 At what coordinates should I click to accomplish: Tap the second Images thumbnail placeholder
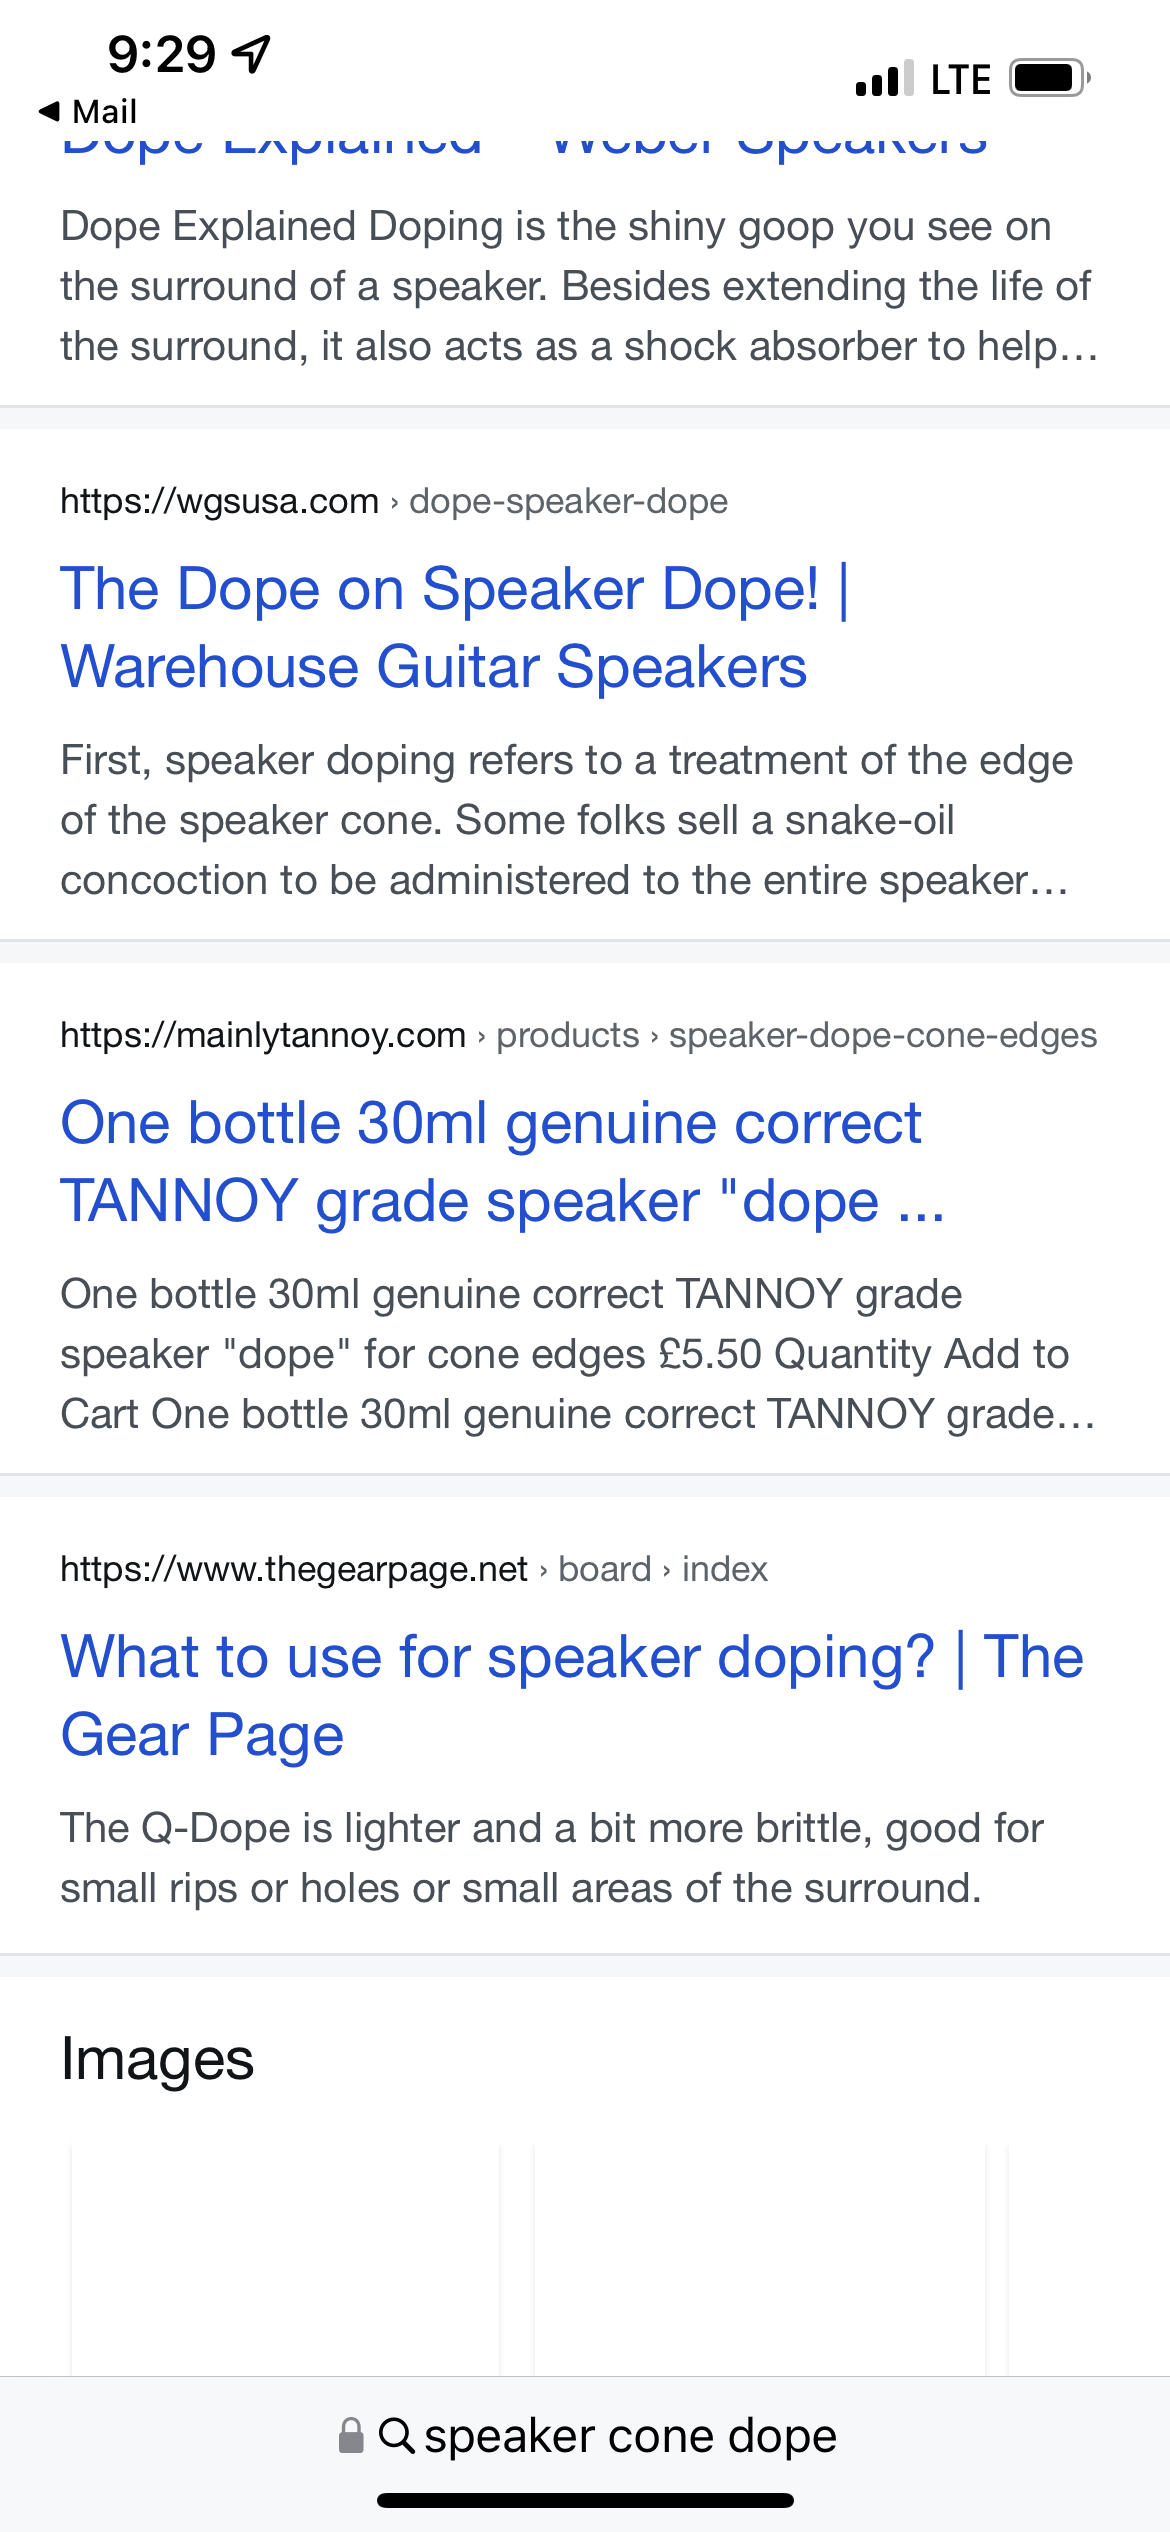[x=760, y=2260]
